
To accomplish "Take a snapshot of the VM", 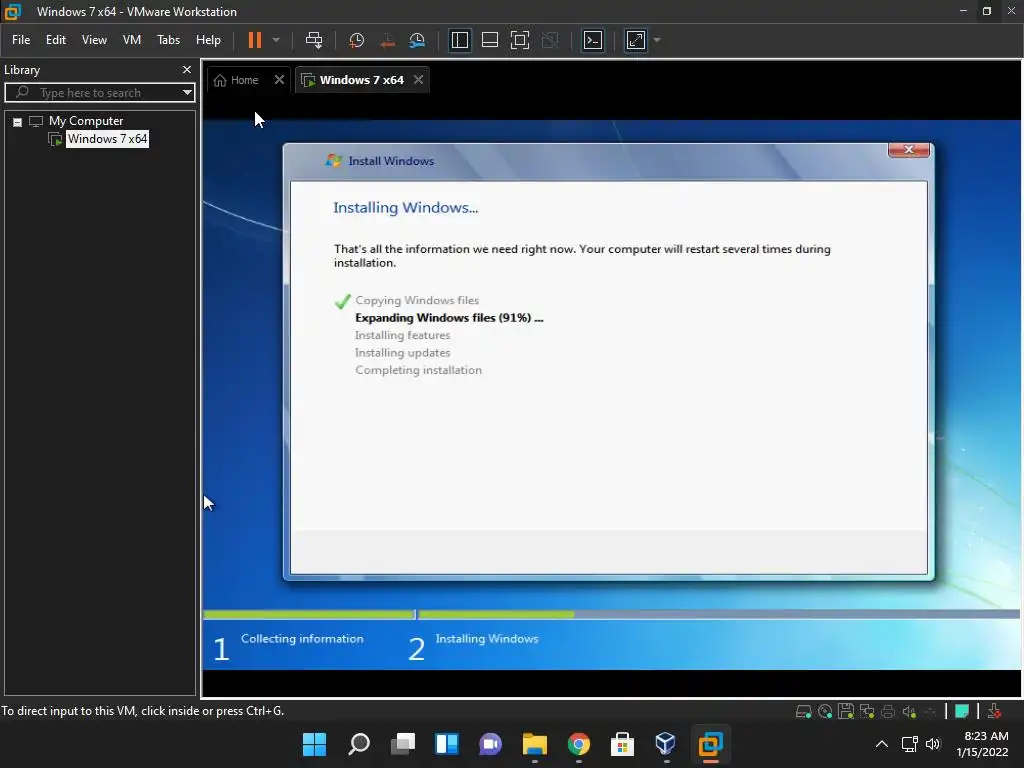I will tap(357, 40).
